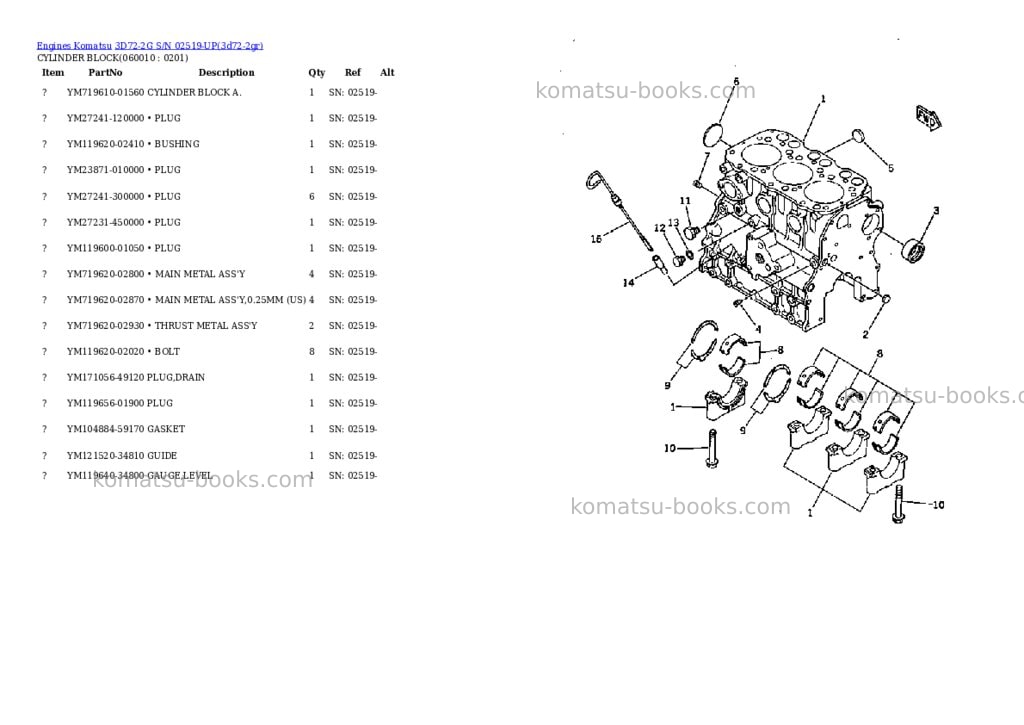This screenshot has width=1024, height=725.
Task: Select part YM119620-02020 BOLT row
Action: point(210,351)
